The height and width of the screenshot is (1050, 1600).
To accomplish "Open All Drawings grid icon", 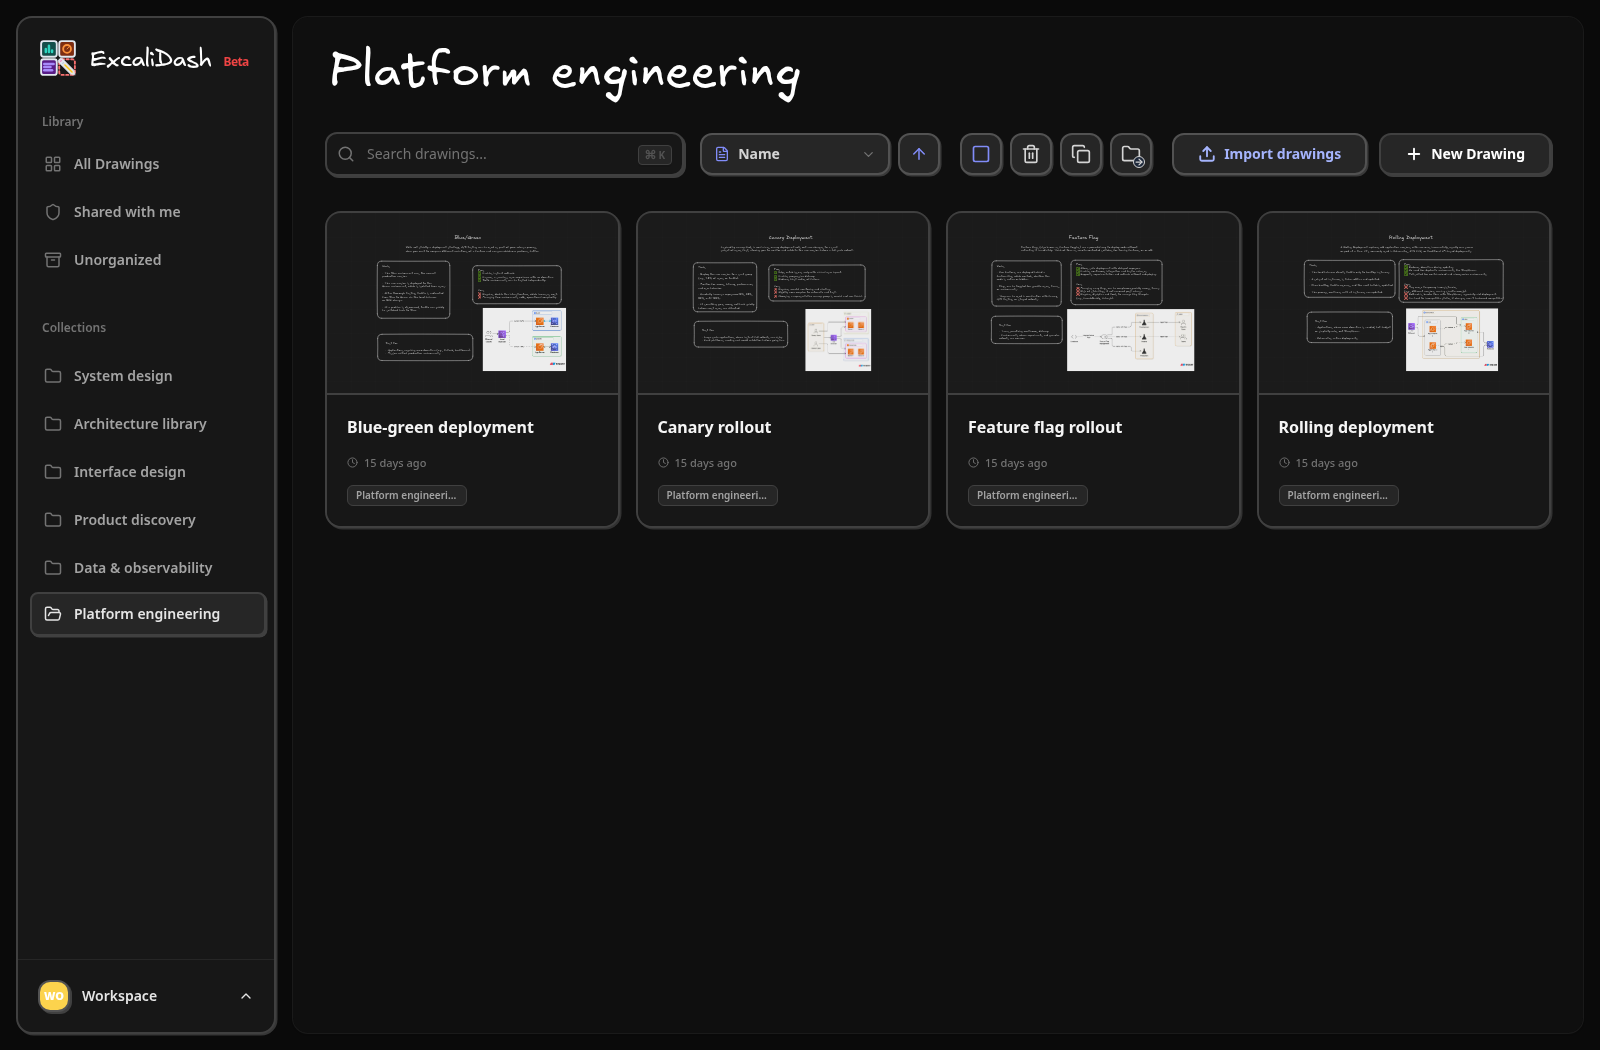I will coord(53,164).
